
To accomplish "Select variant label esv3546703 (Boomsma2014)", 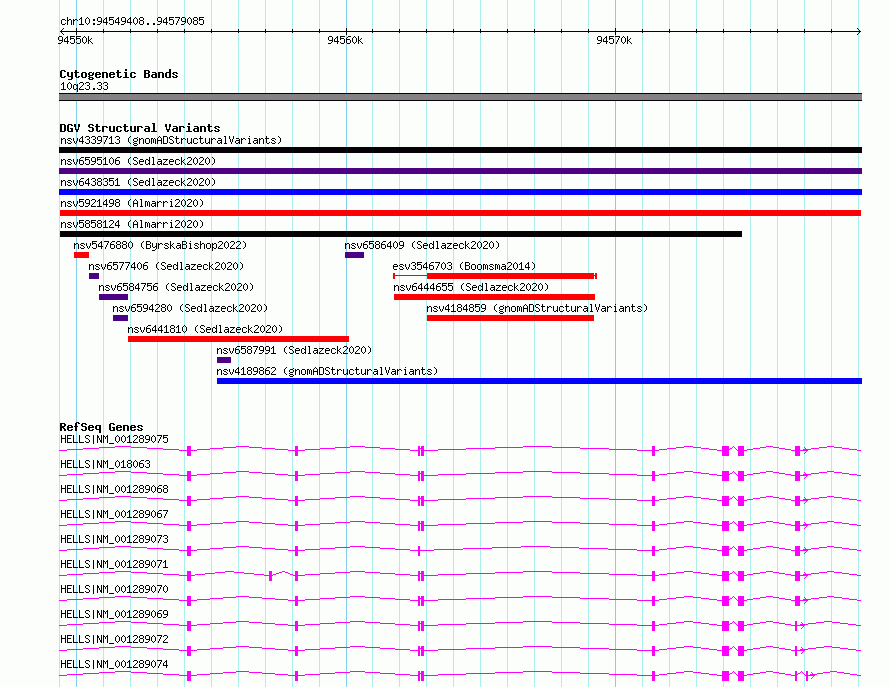I will point(464,266).
